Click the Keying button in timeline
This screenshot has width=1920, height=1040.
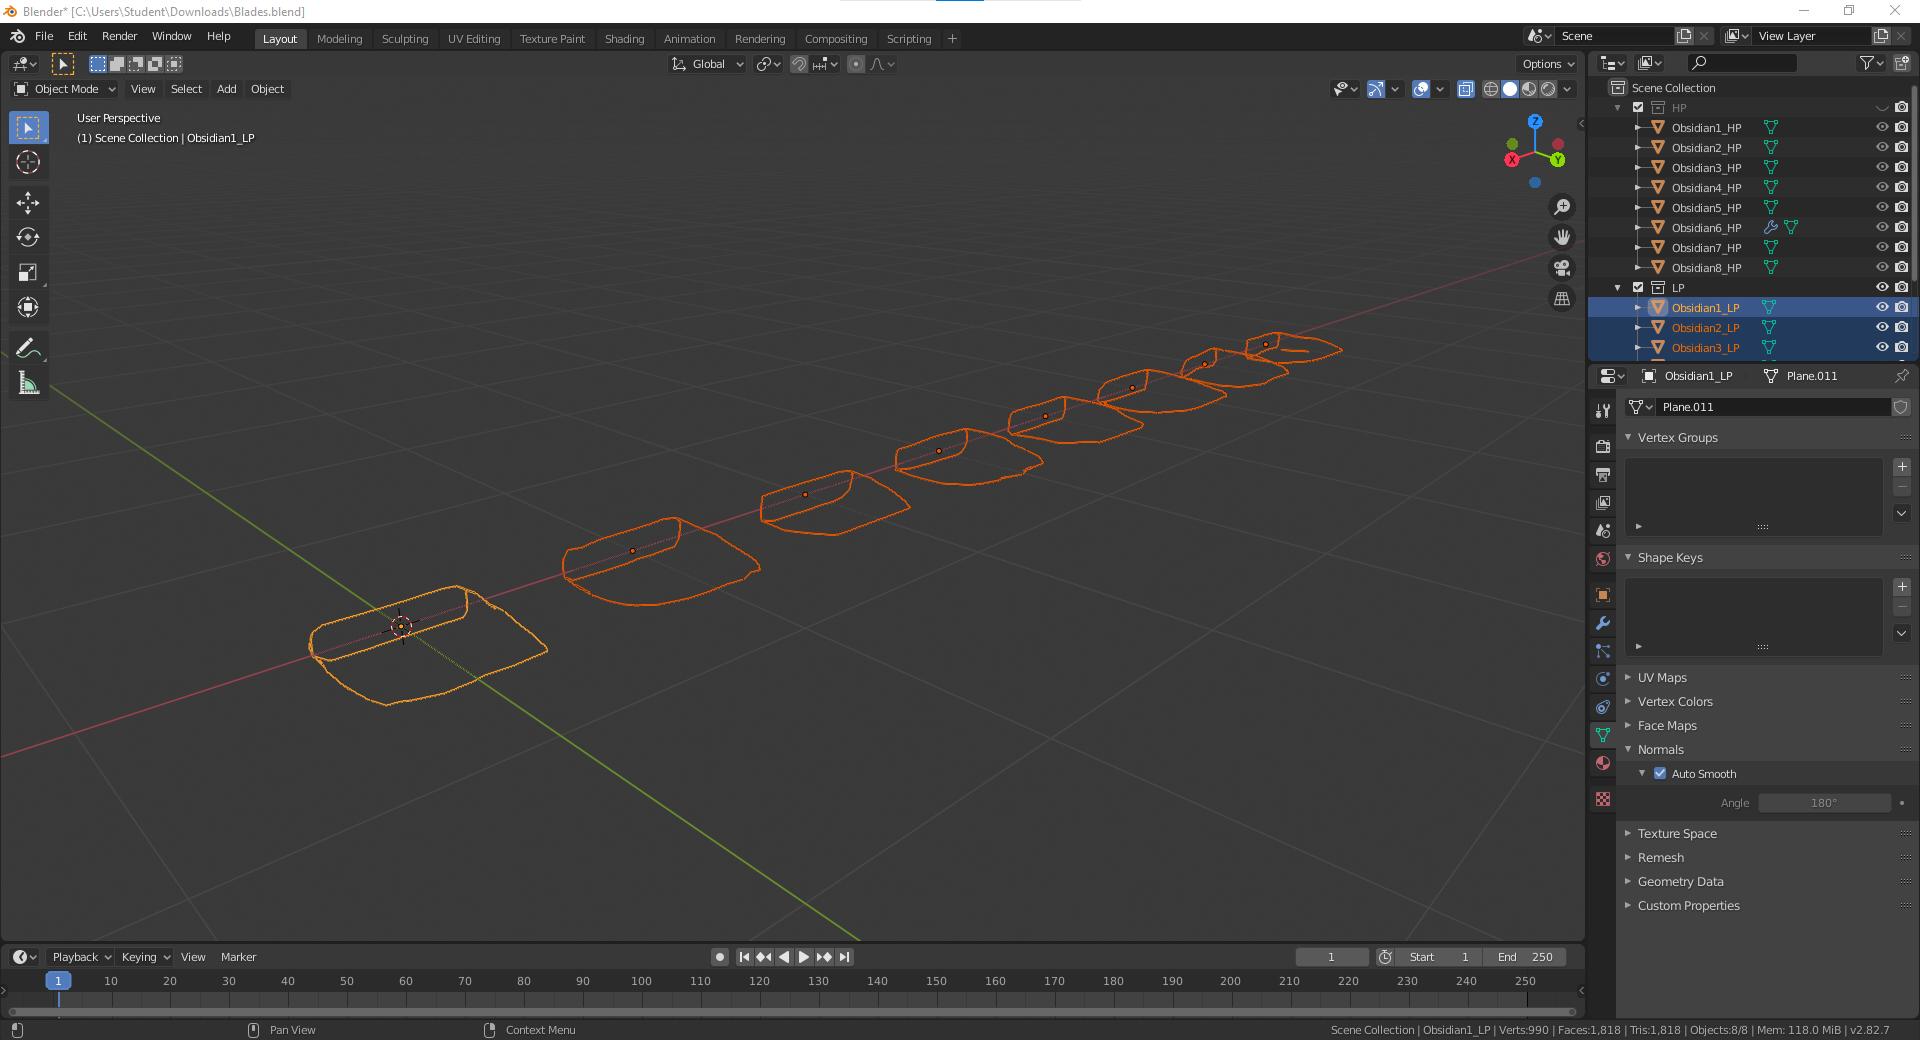145,957
